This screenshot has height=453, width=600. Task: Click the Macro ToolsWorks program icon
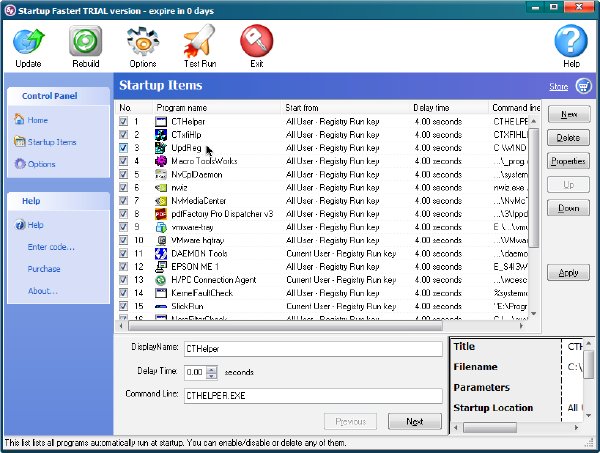pos(161,161)
